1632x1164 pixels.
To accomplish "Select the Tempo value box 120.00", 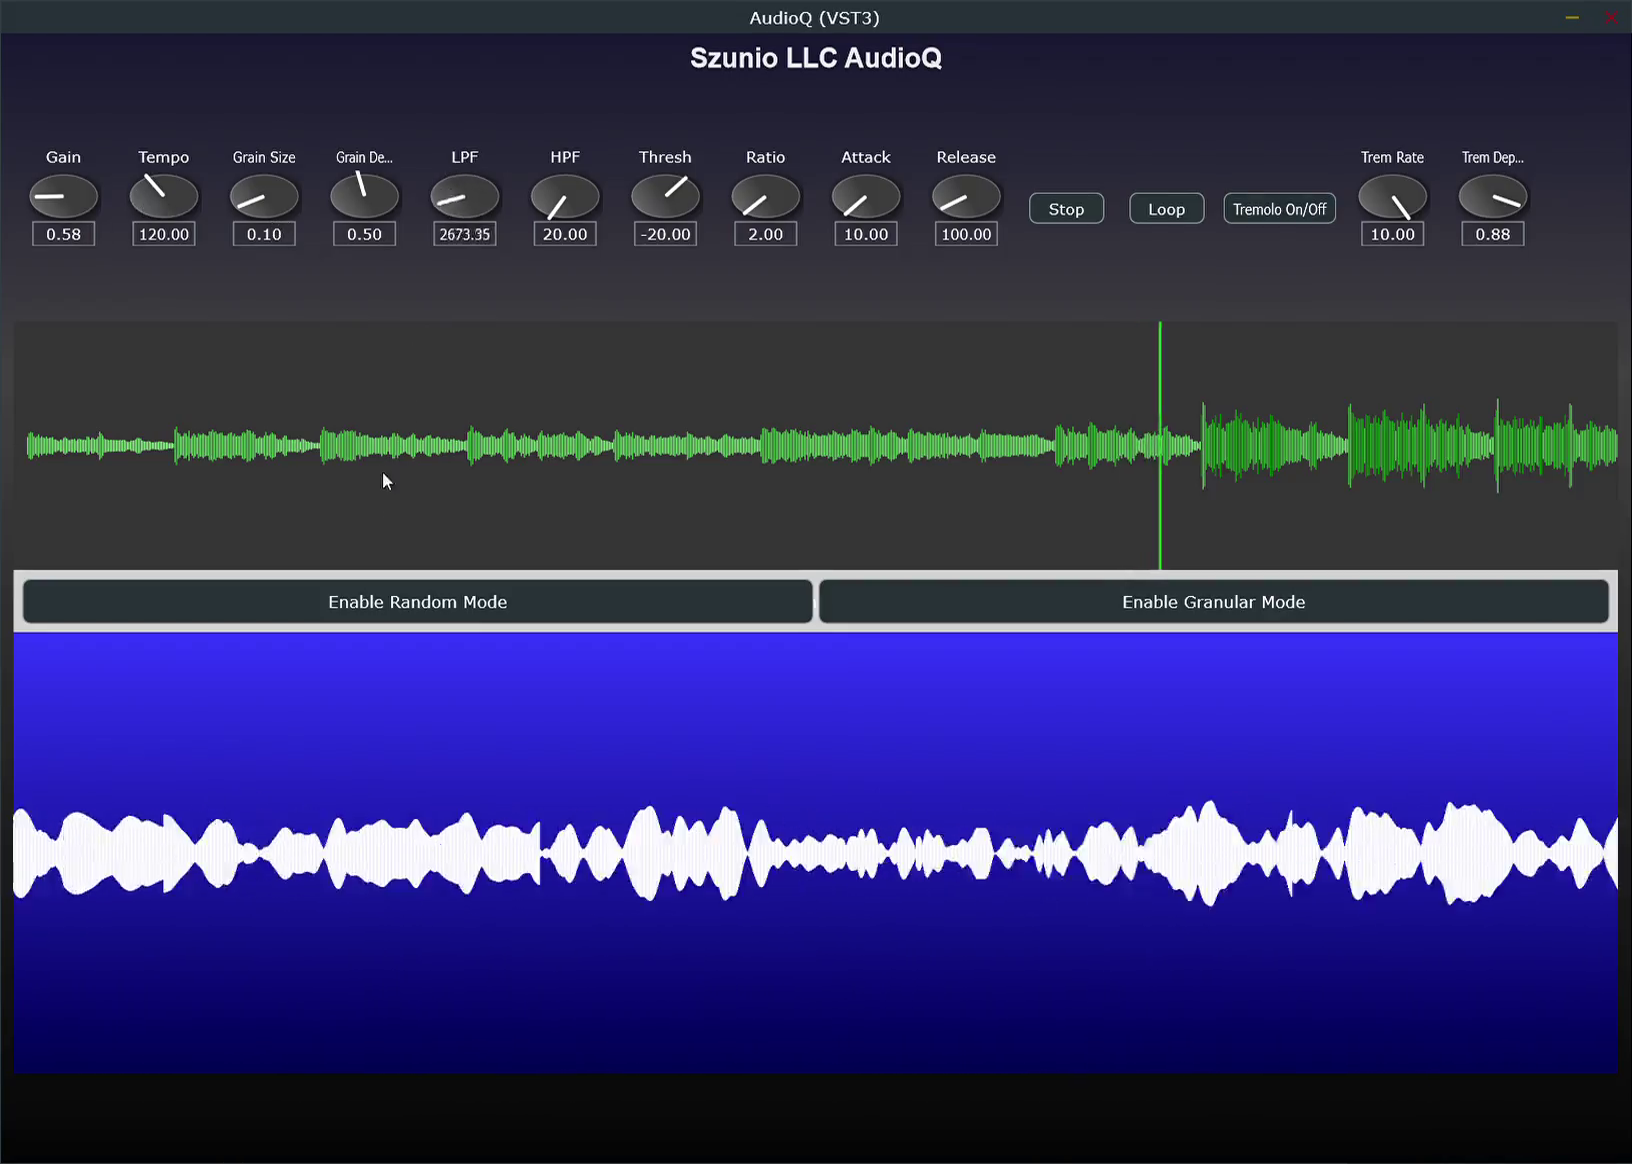I will (164, 234).
